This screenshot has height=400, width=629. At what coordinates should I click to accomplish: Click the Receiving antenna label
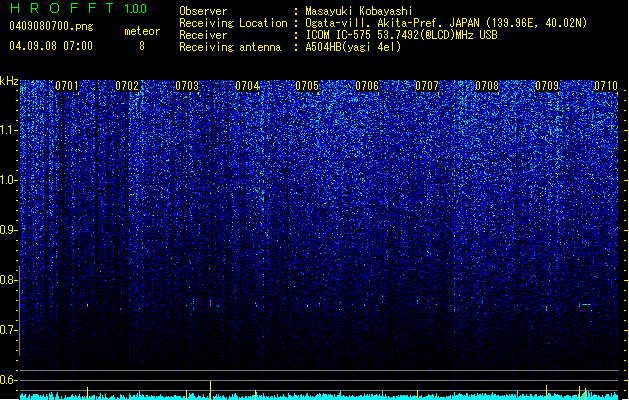230,47
